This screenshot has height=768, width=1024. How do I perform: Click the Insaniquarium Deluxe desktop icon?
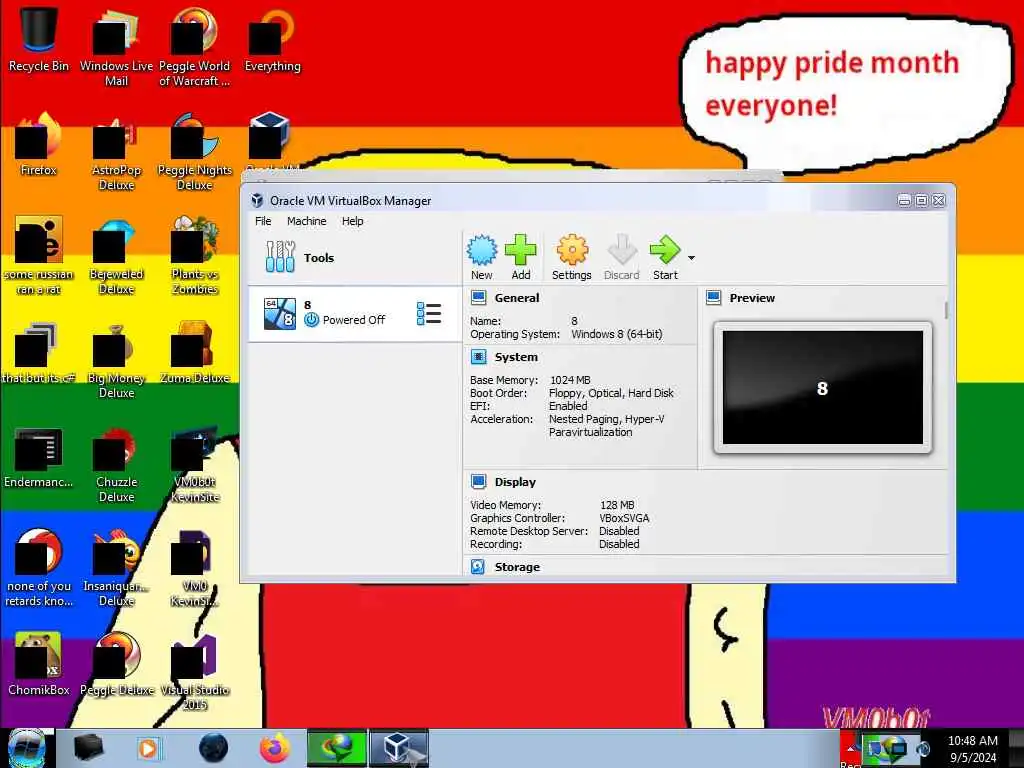116,568
